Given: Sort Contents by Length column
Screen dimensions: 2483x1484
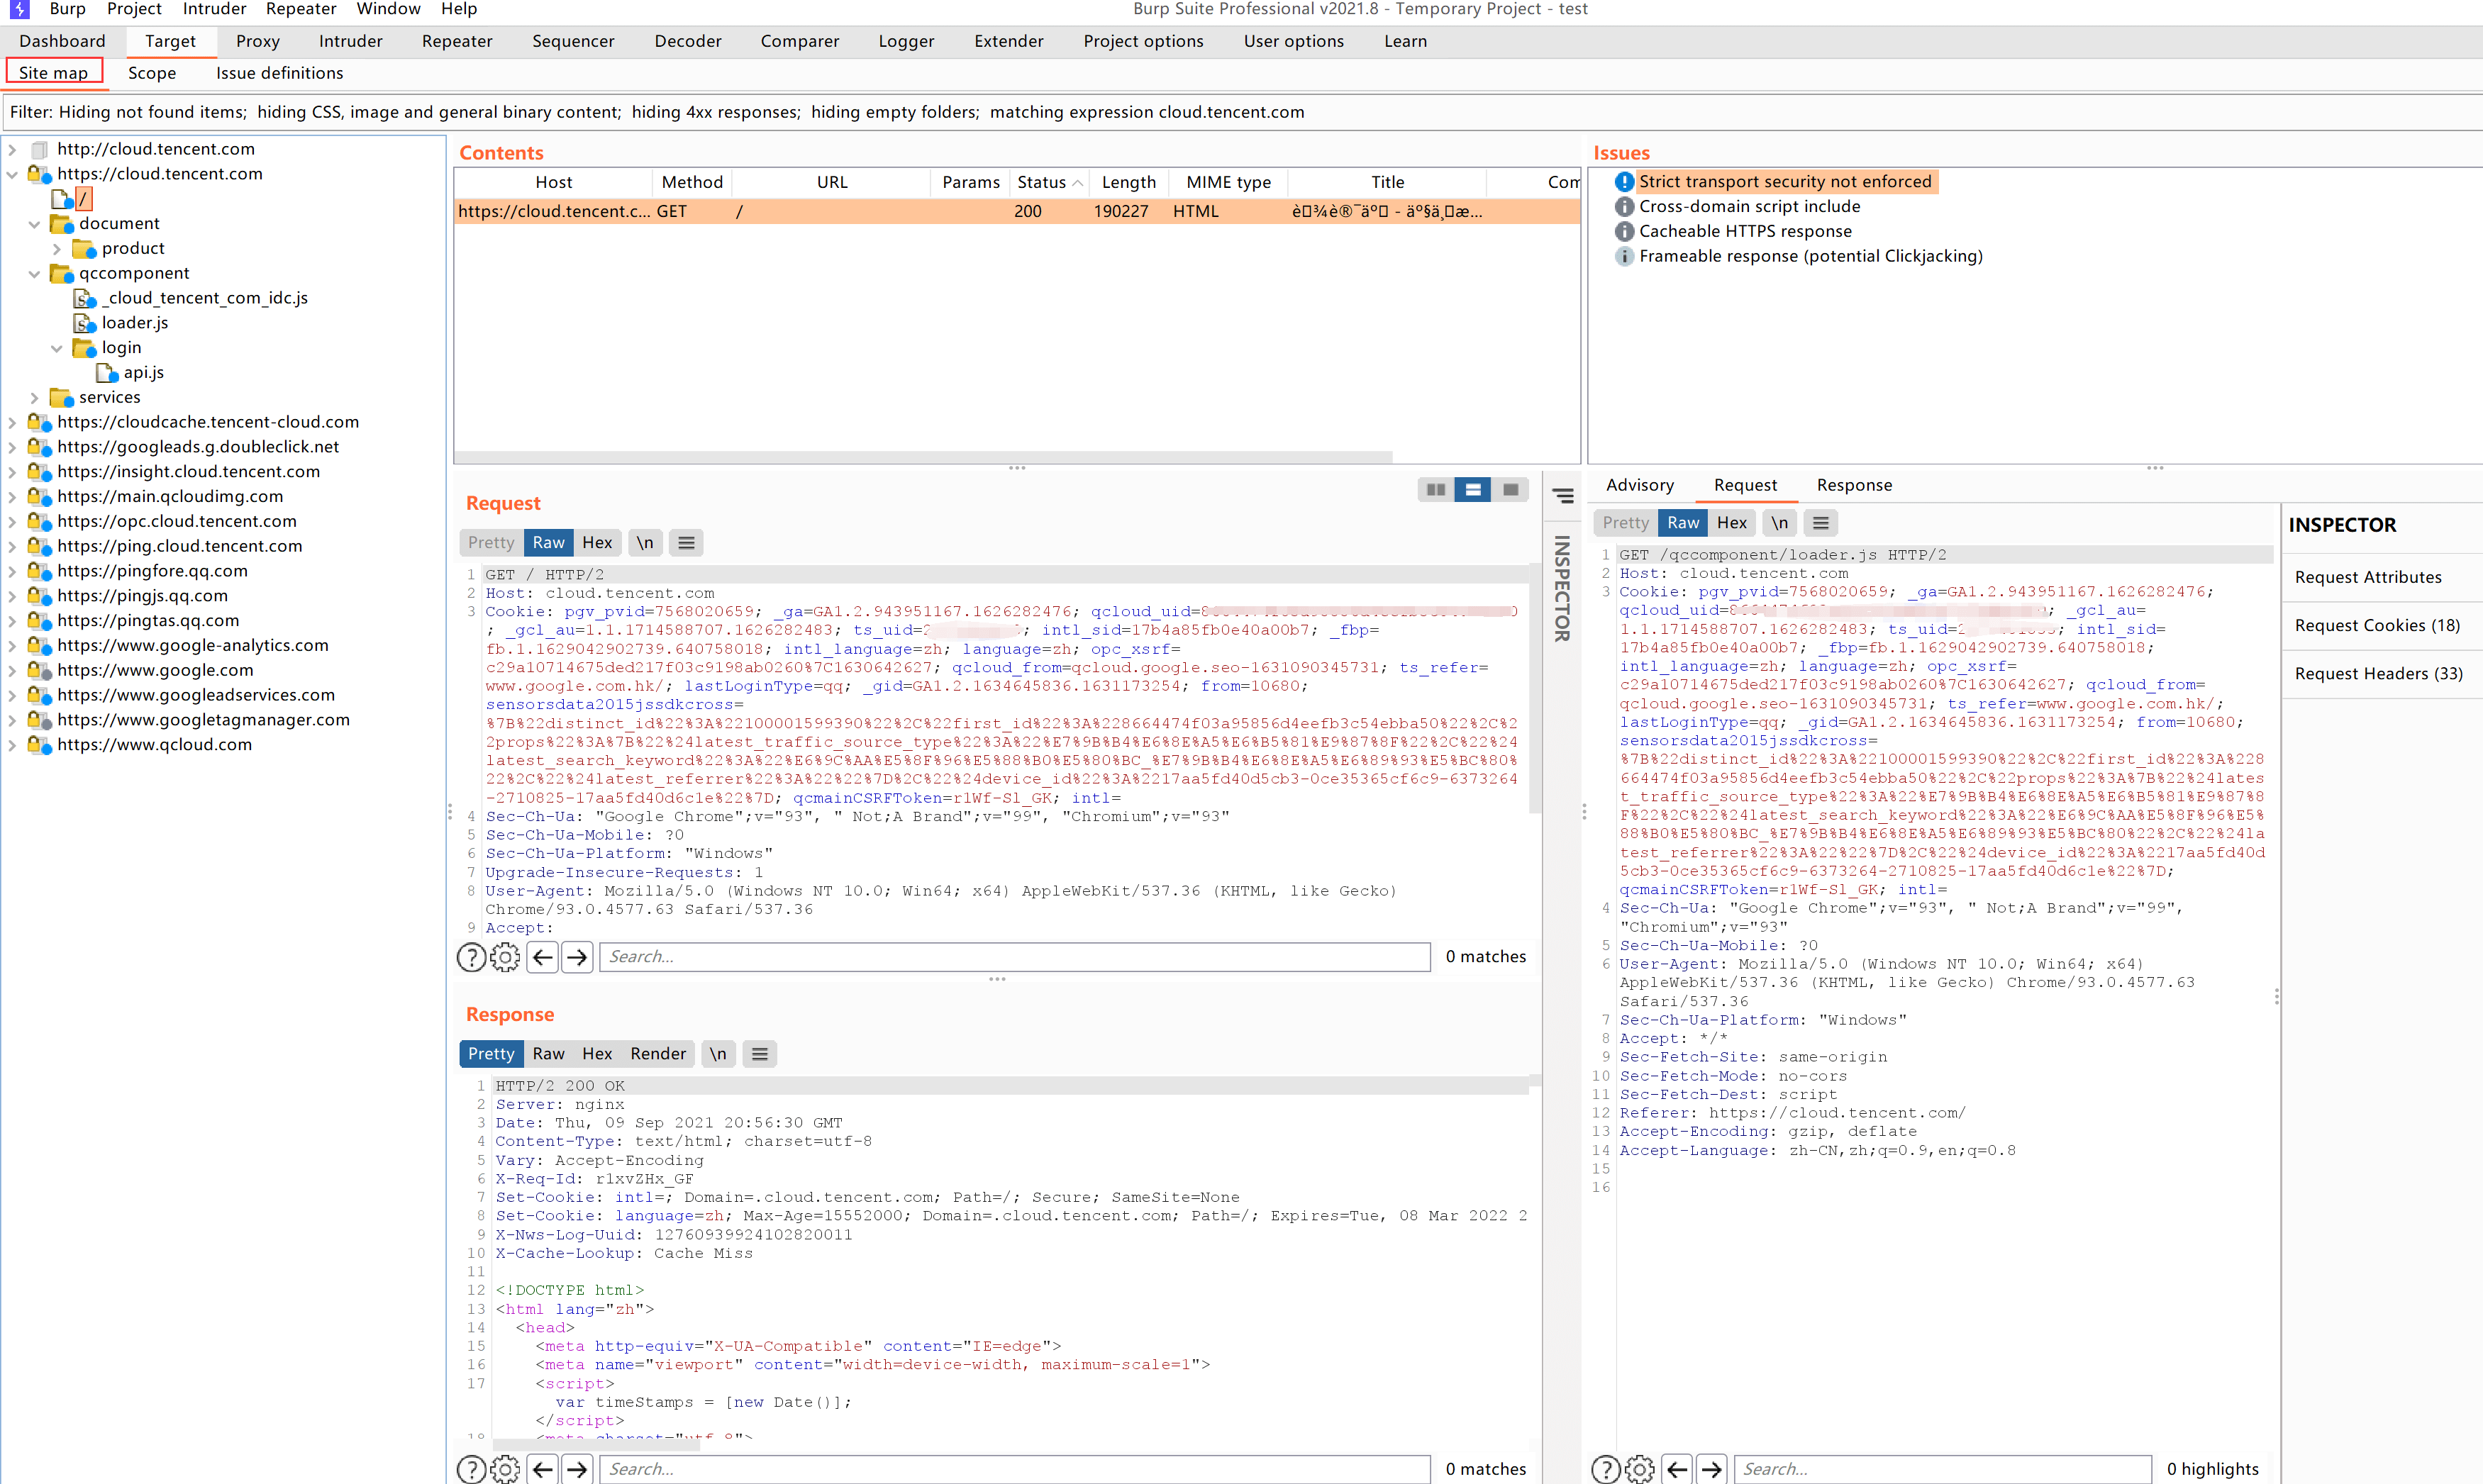Looking at the screenshot, I should (1129, 182).
